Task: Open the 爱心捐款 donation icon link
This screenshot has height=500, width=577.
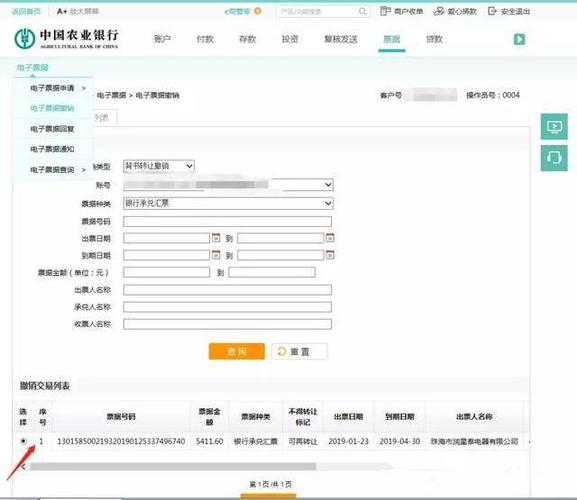Action: point(455,11)
